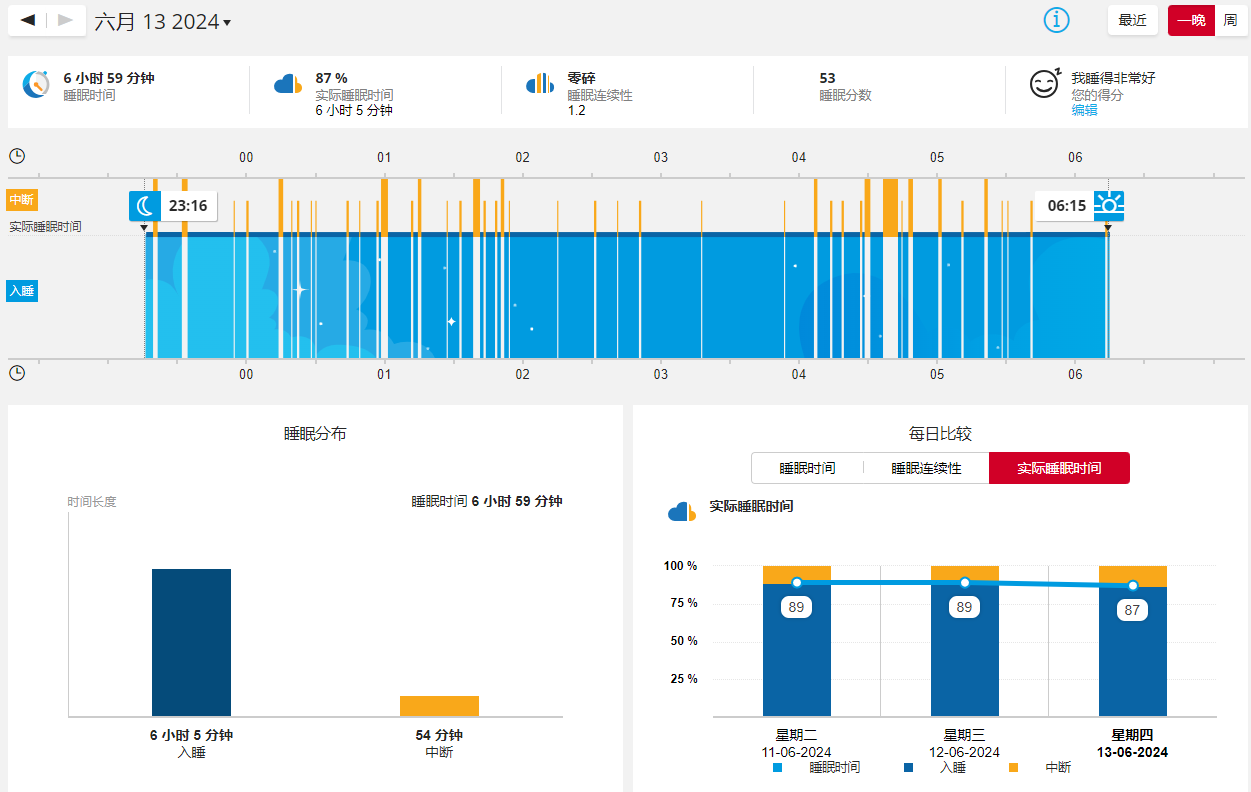Viewport: 1251px width, 792px height.
Task: Click the sleep time clock icon
Action: coord(36,84)
